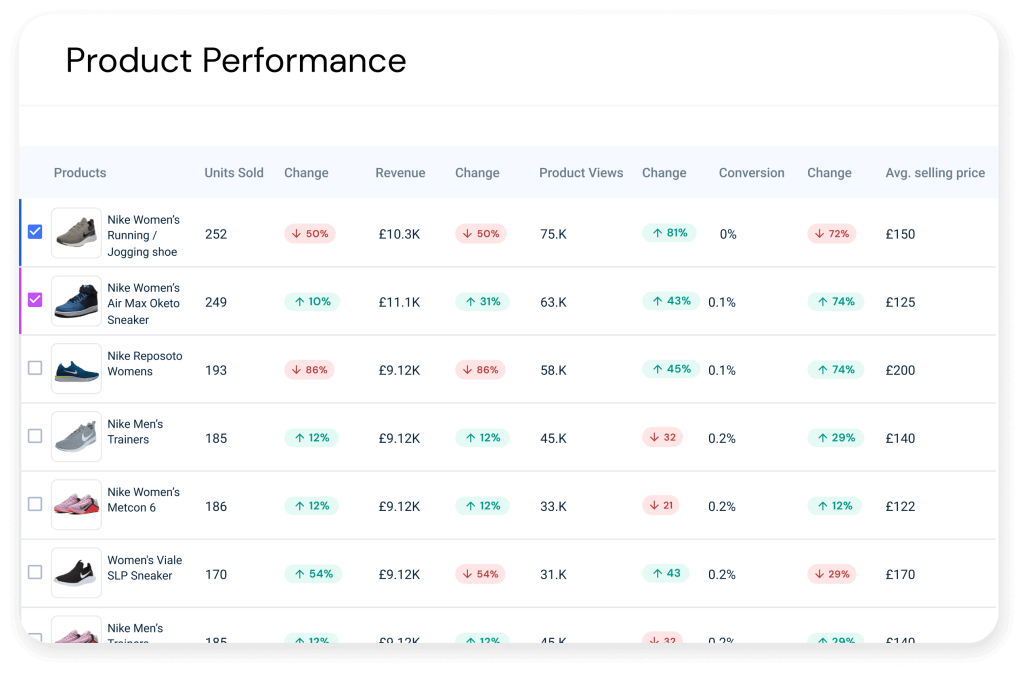Uncheck the Air Max Oketo Sneaker row checkbox

pos(35,299)
